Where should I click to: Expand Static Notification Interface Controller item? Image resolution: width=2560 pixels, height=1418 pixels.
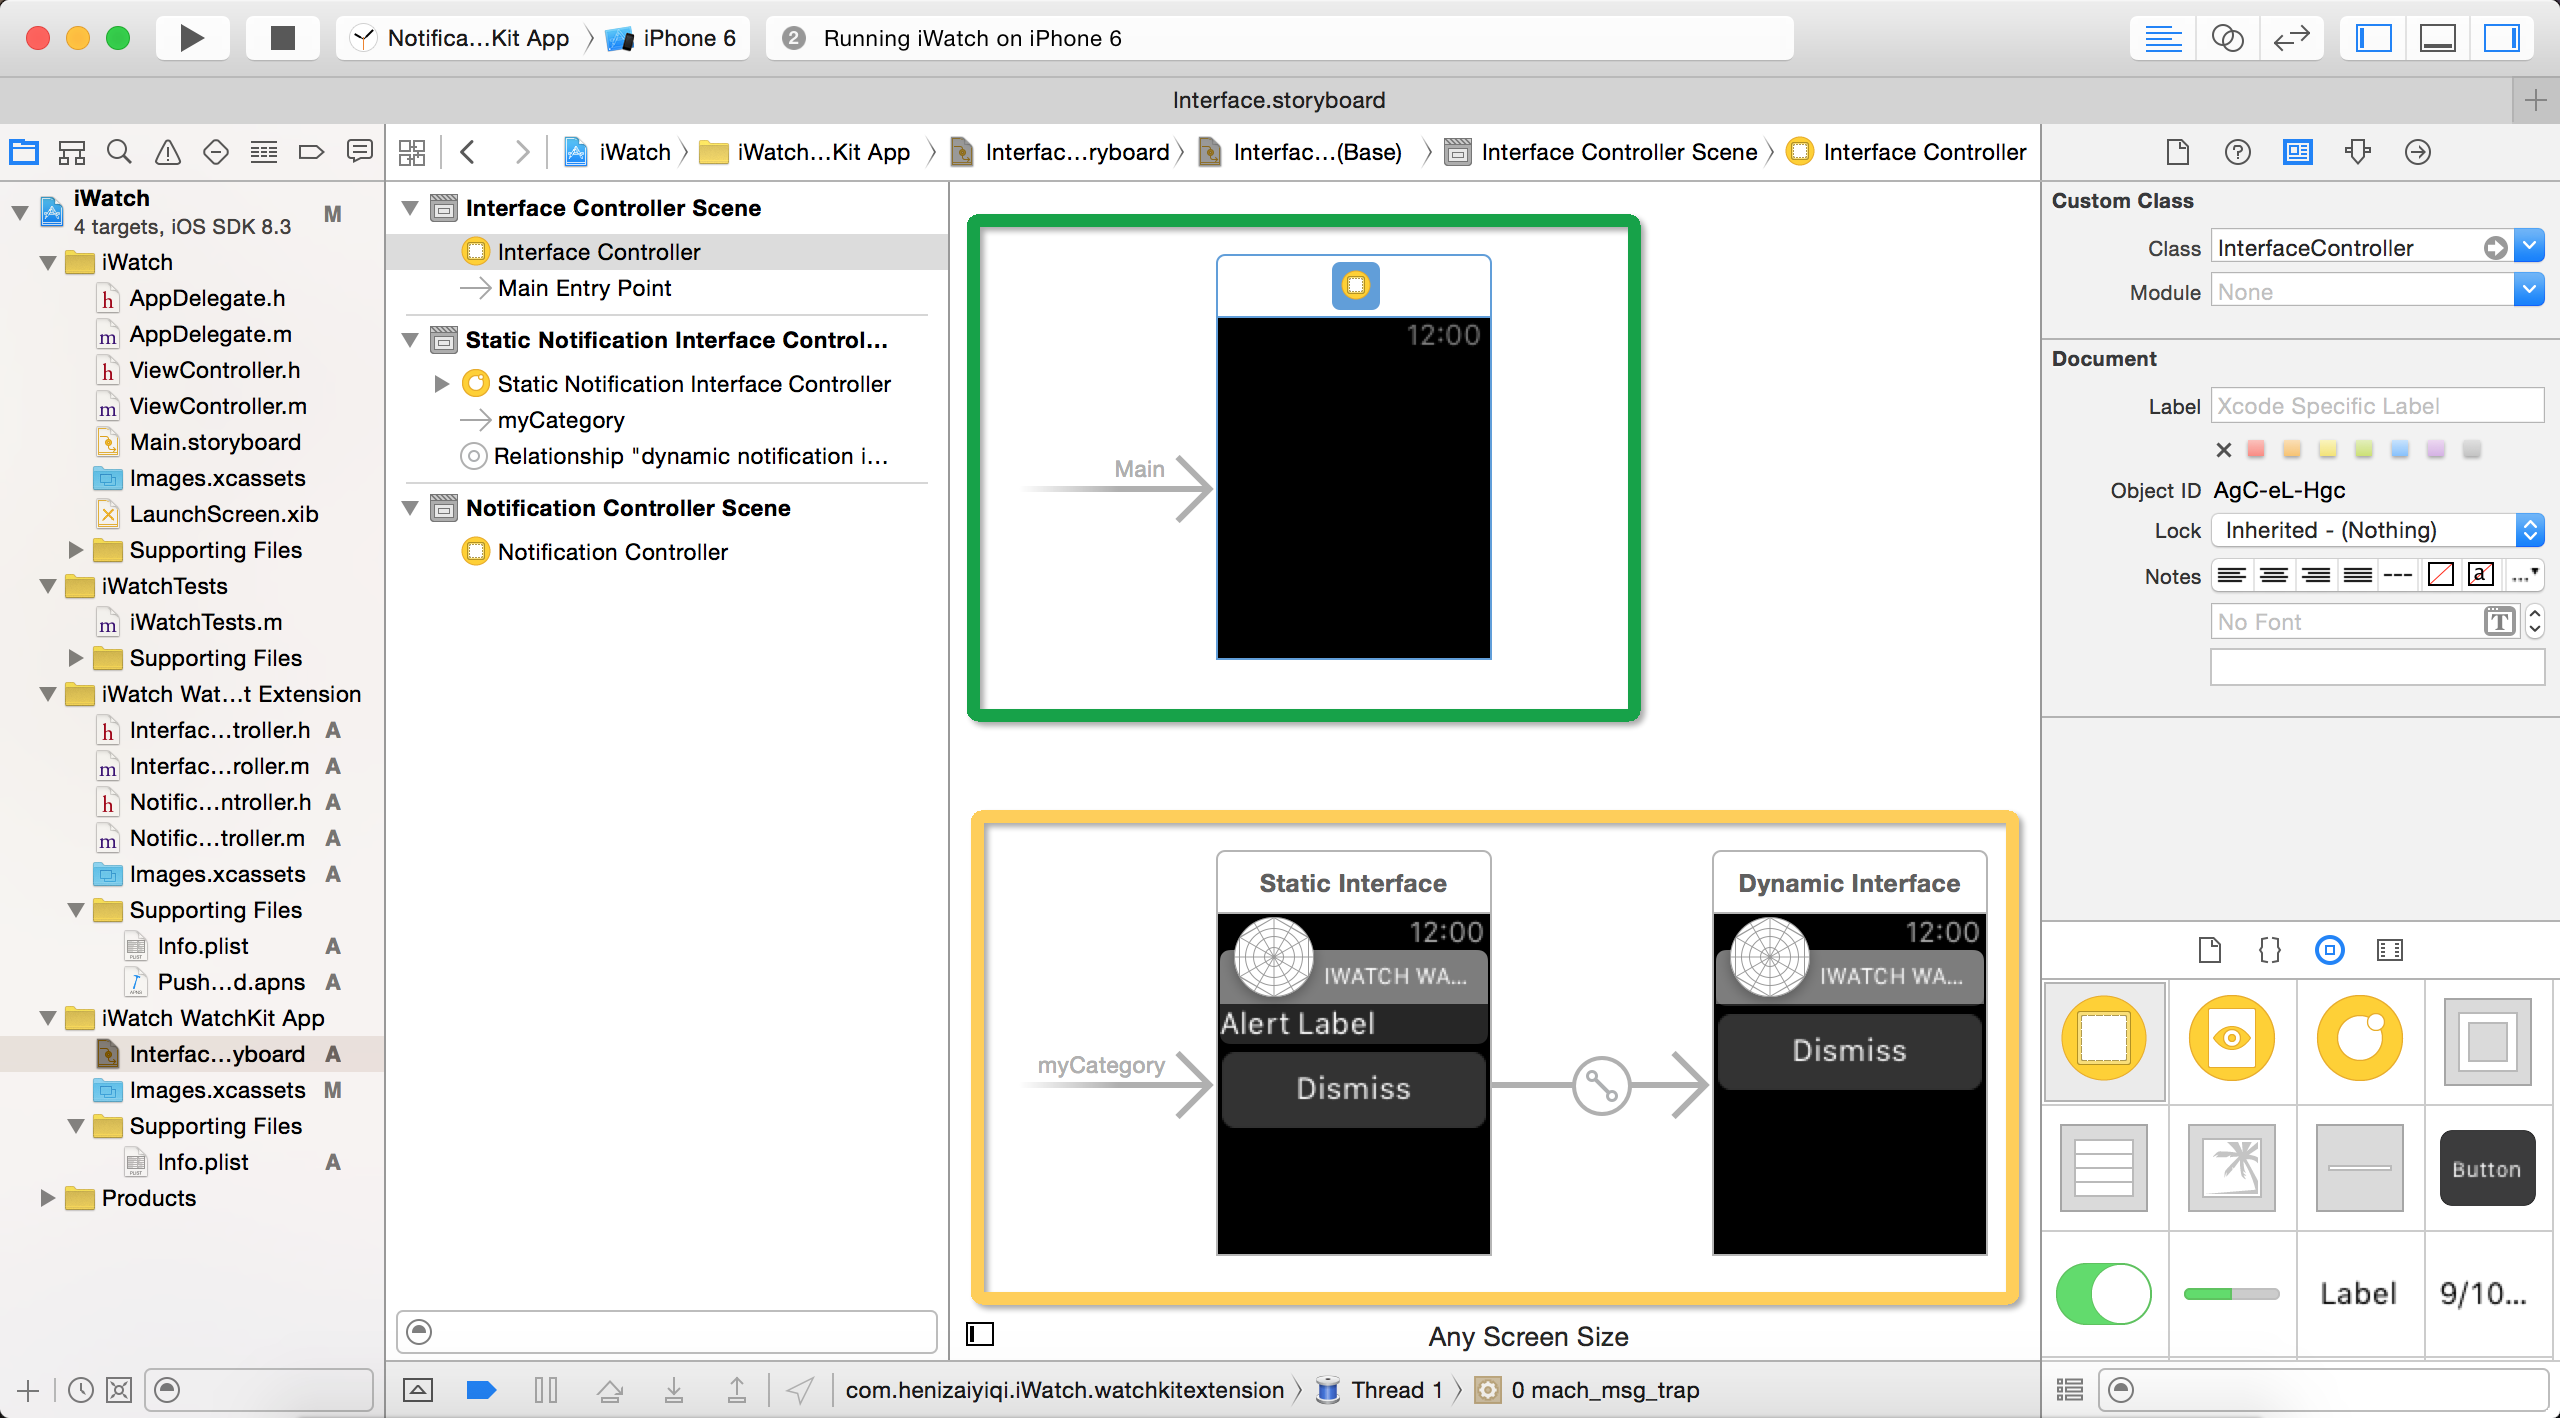tap(441, 384)
